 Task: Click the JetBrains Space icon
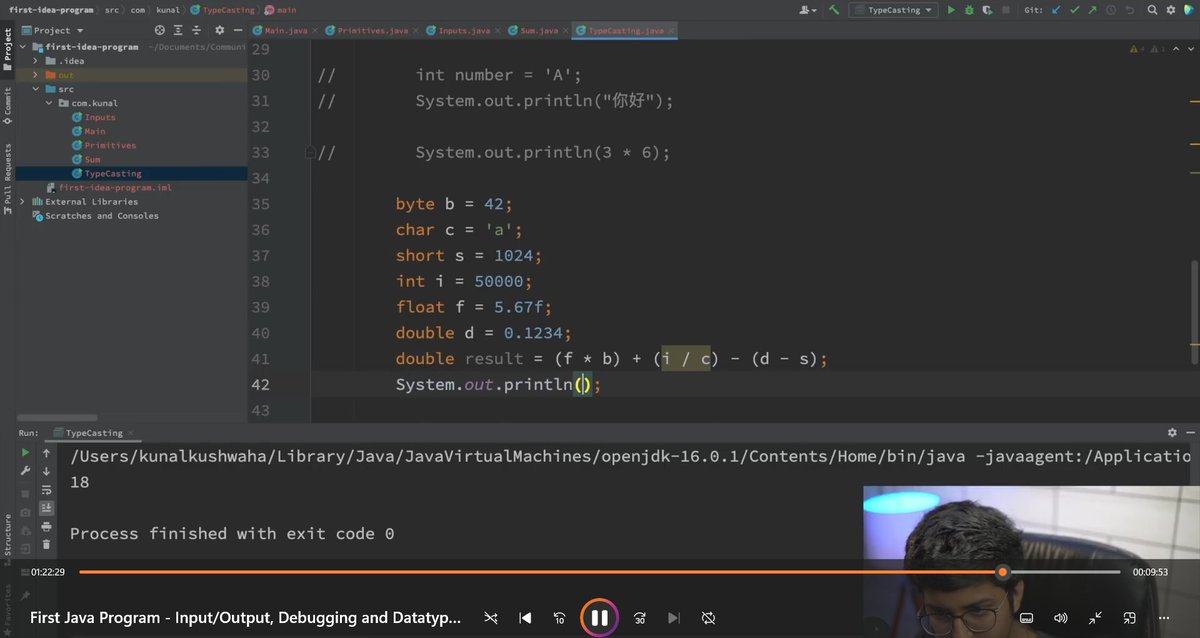(x=1189, y=10)
